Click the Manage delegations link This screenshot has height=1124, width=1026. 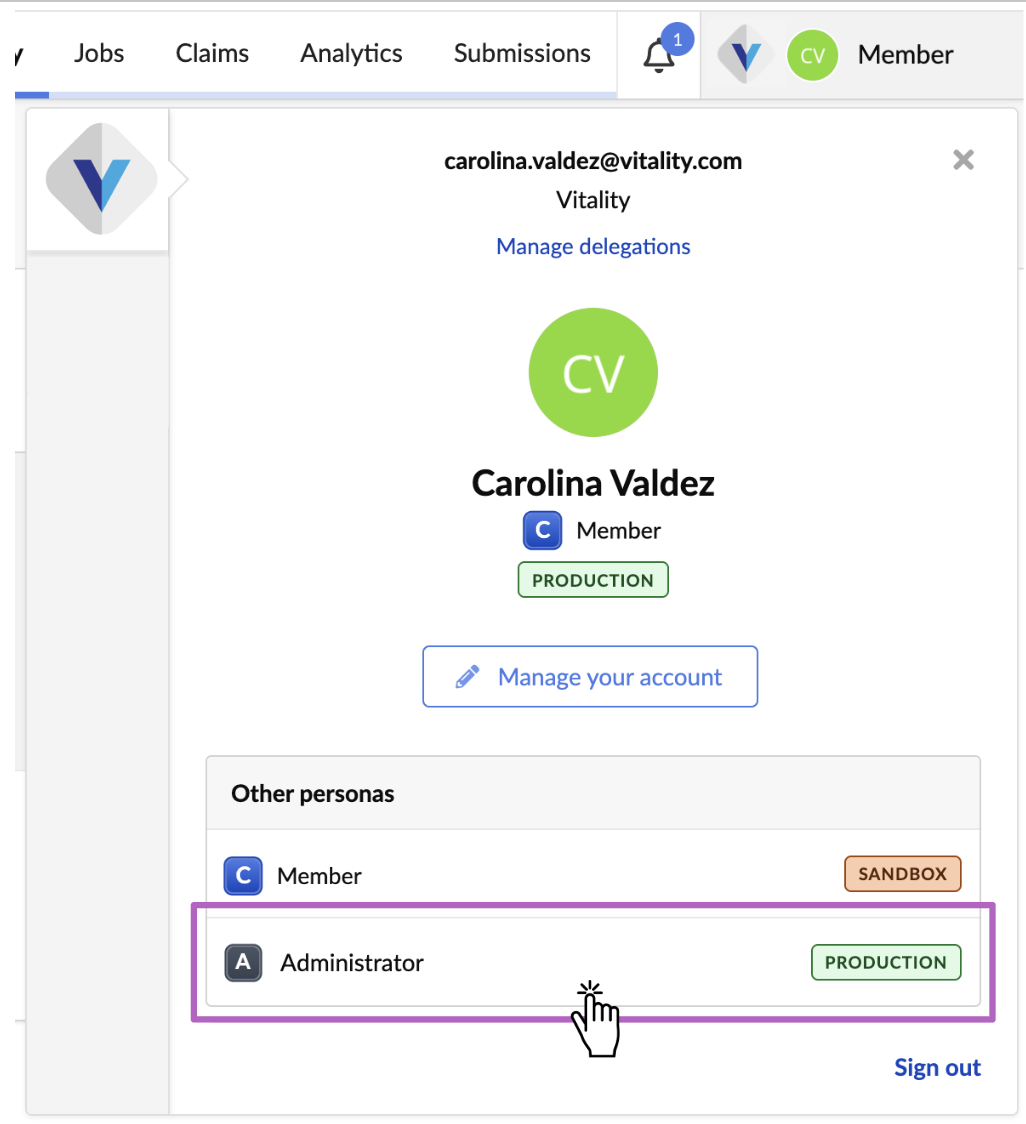click(x=593, y=246)
